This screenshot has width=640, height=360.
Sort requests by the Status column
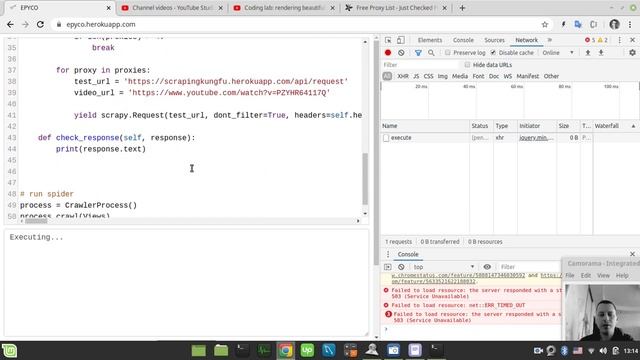[x=481, y=126]
